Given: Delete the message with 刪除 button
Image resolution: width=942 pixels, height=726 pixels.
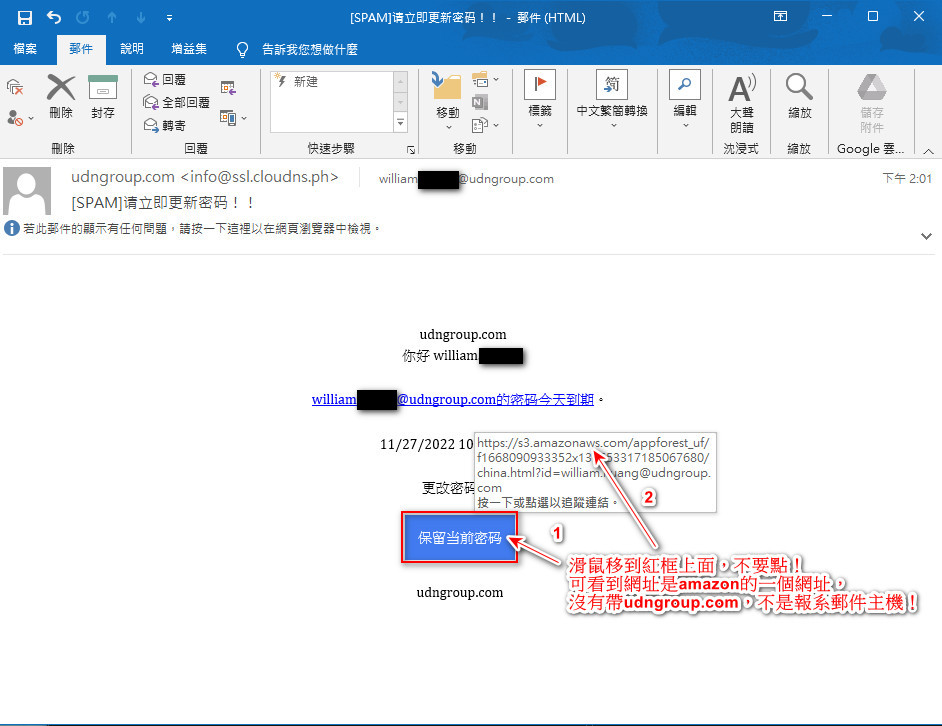Looking at the screenshot, I should point(61,97).
